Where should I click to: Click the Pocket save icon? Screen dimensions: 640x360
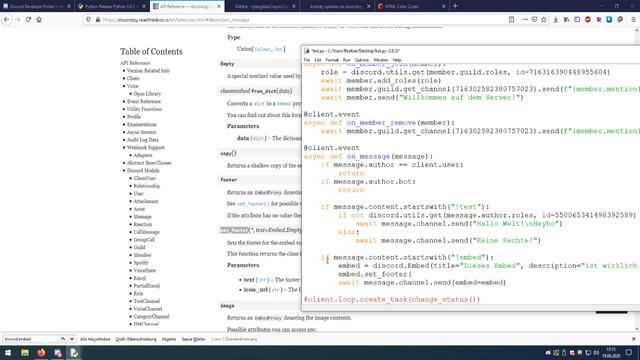tap(534, 20)
